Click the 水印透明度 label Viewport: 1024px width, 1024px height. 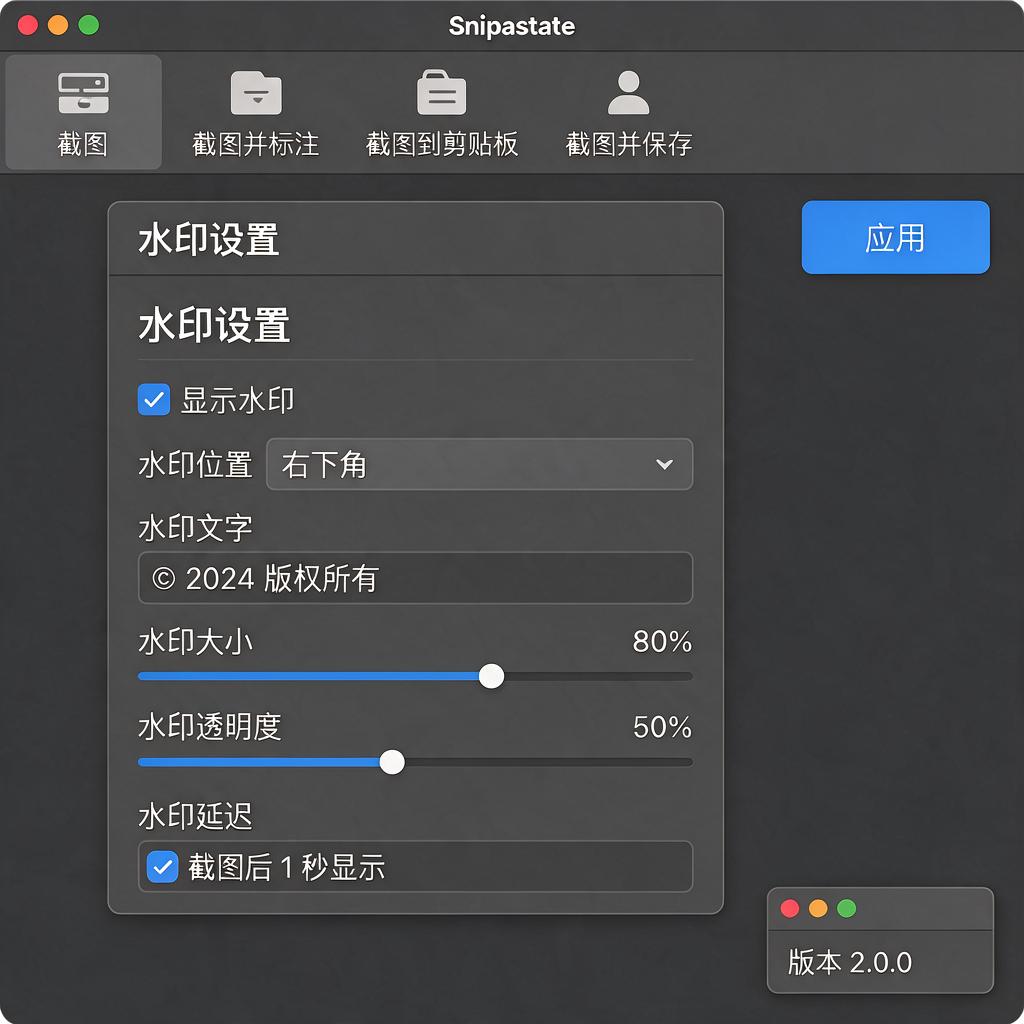click(x=210, y=727)
